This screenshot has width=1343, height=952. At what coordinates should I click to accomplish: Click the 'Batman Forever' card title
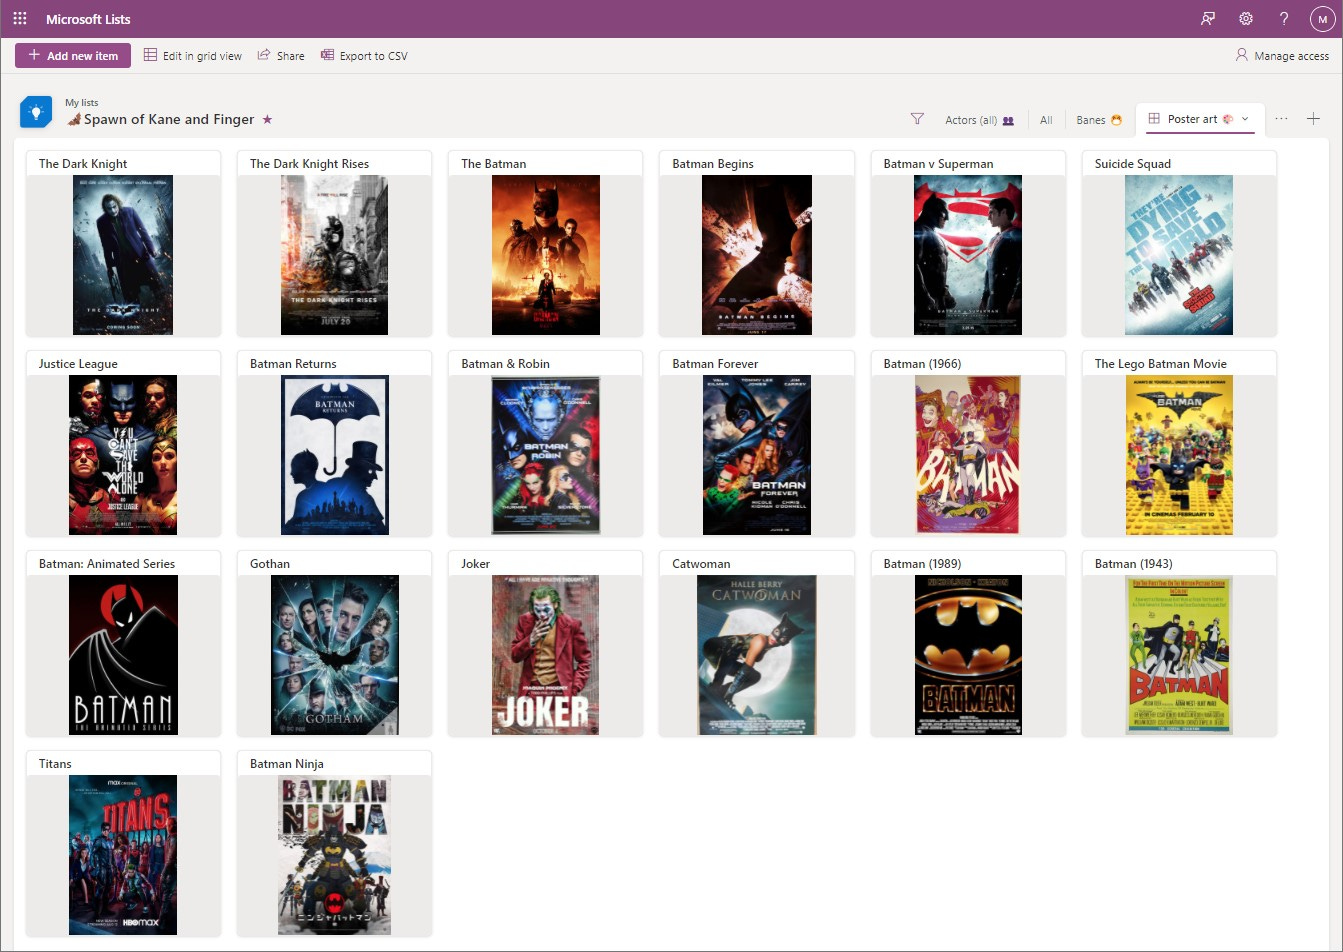click(x=715, y=364)
